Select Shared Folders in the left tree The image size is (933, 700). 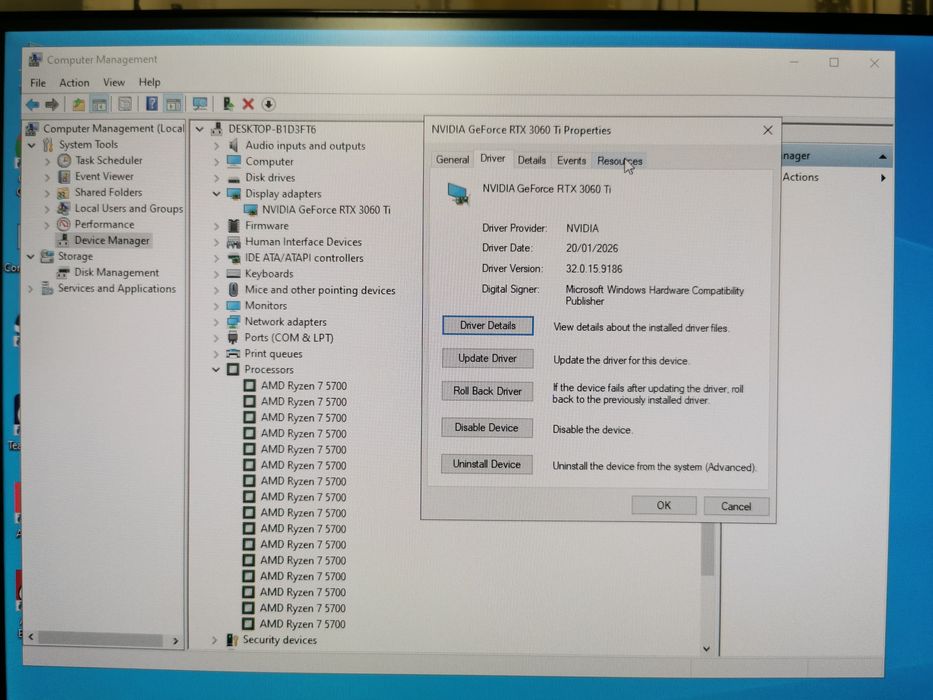tap(108, 192)
